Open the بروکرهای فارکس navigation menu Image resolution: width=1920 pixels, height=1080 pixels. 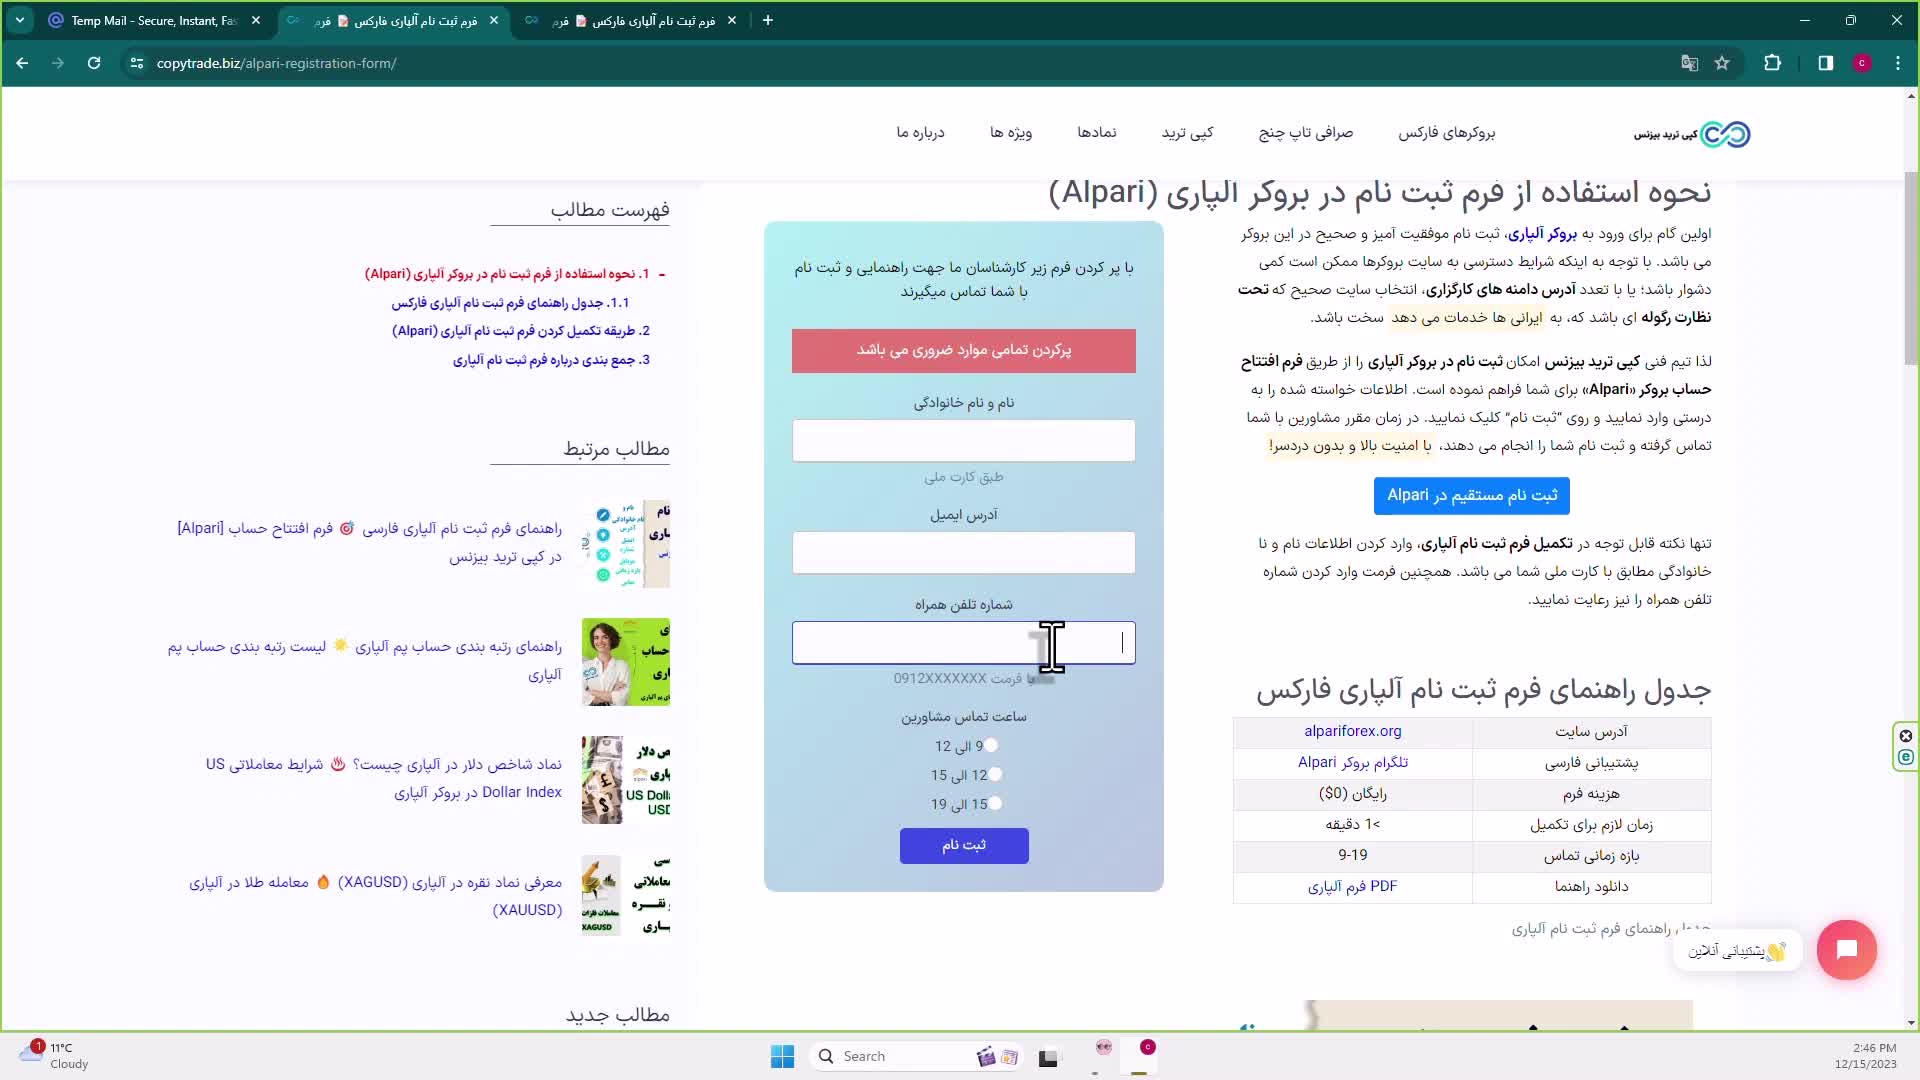pyautogui.click(x=1446, y=133)
